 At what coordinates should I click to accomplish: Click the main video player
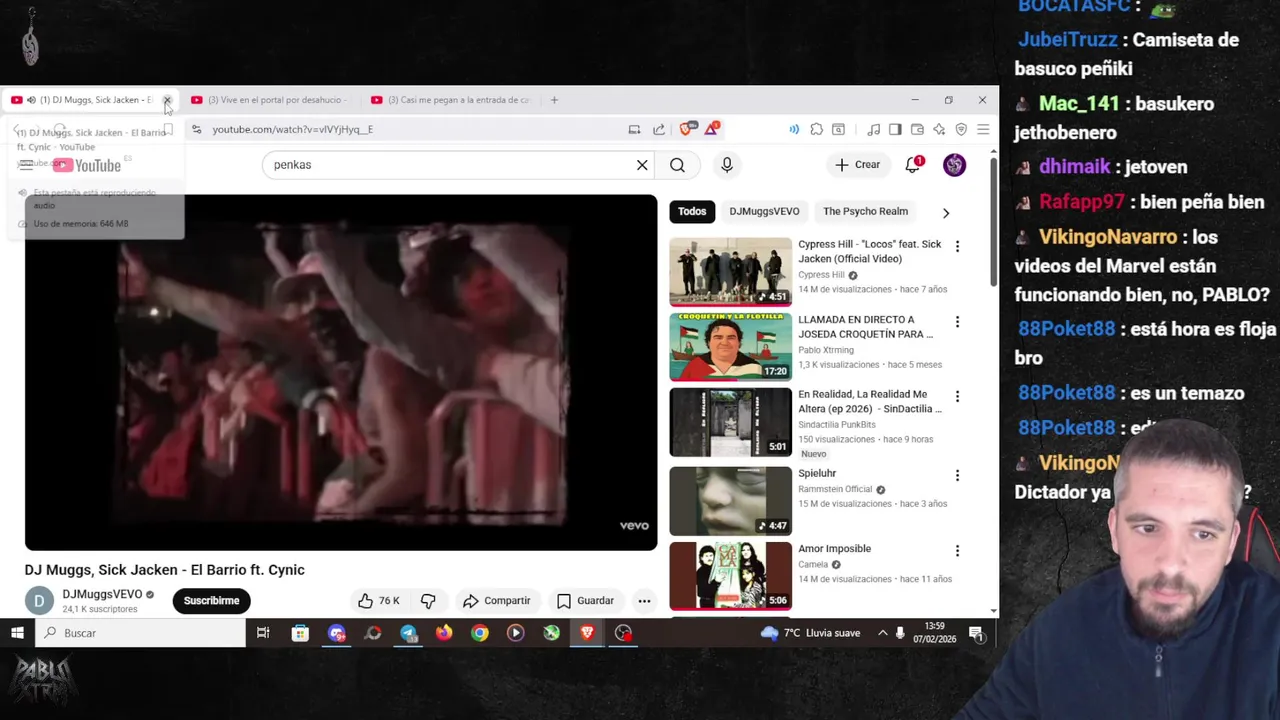click(x=341, y=372)
